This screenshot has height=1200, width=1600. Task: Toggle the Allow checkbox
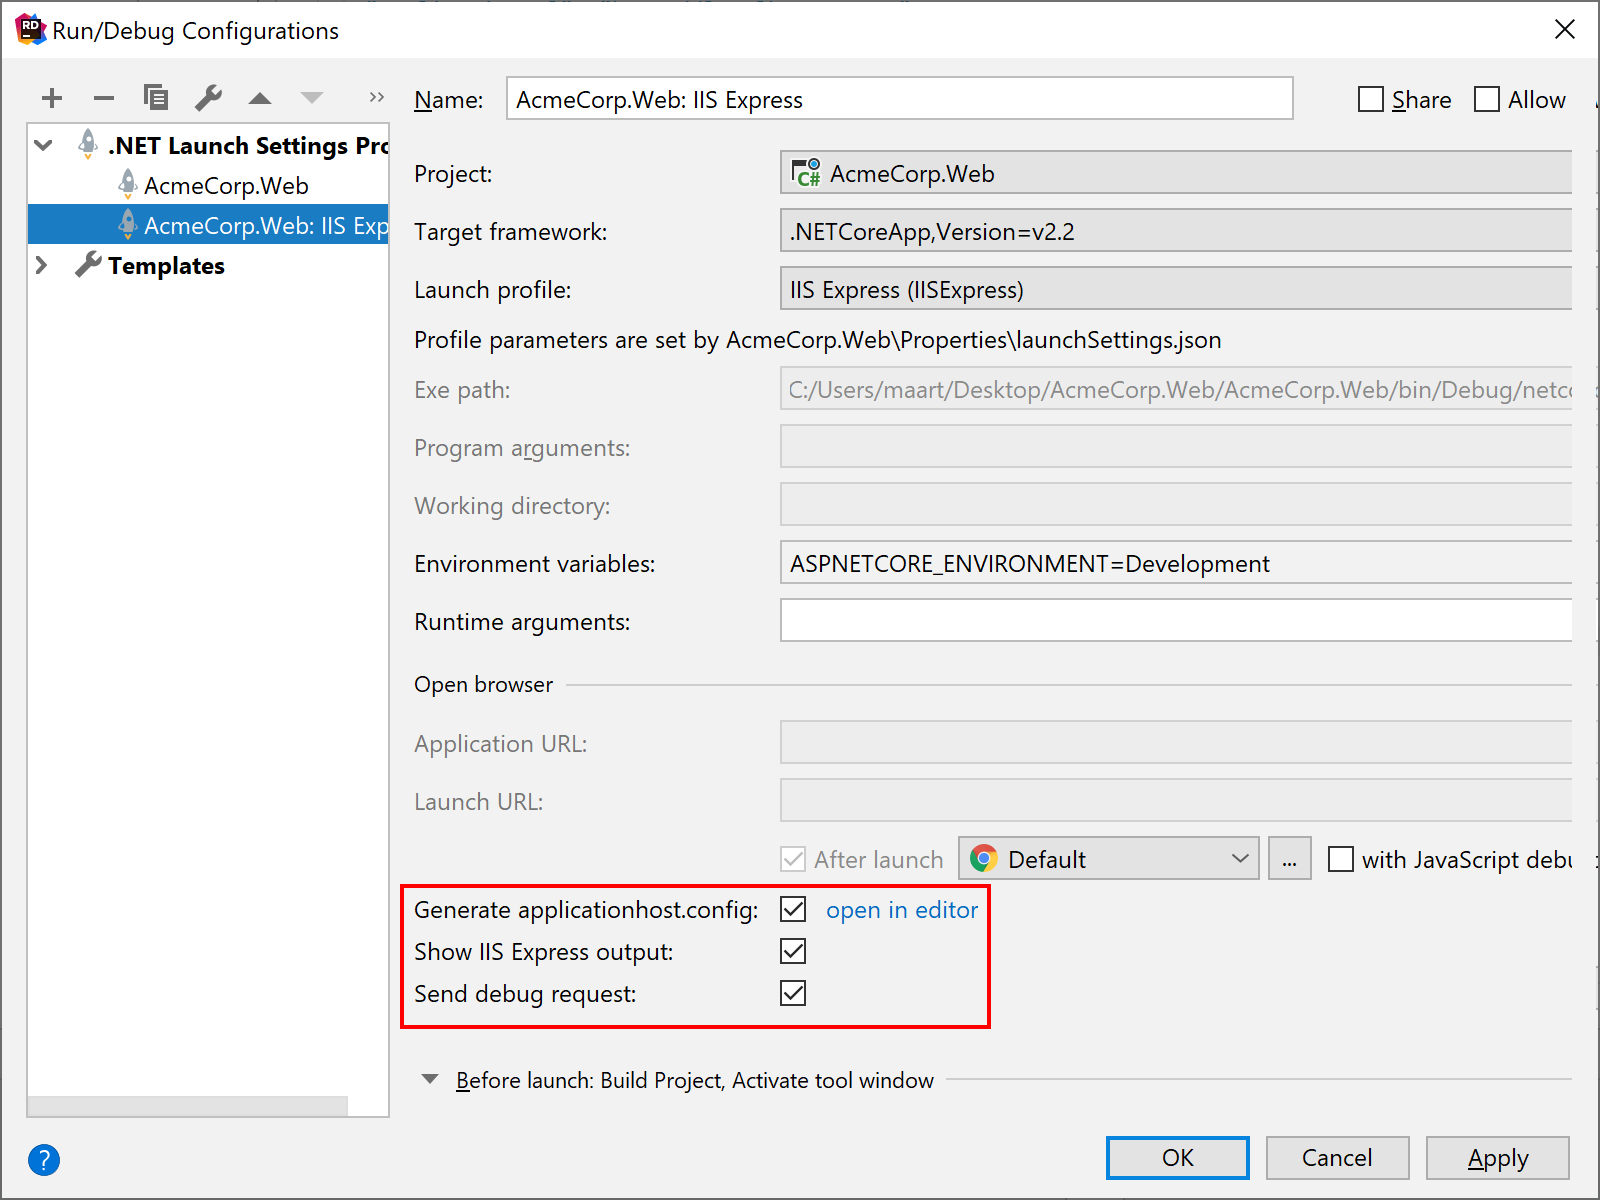pos(1487,100)
